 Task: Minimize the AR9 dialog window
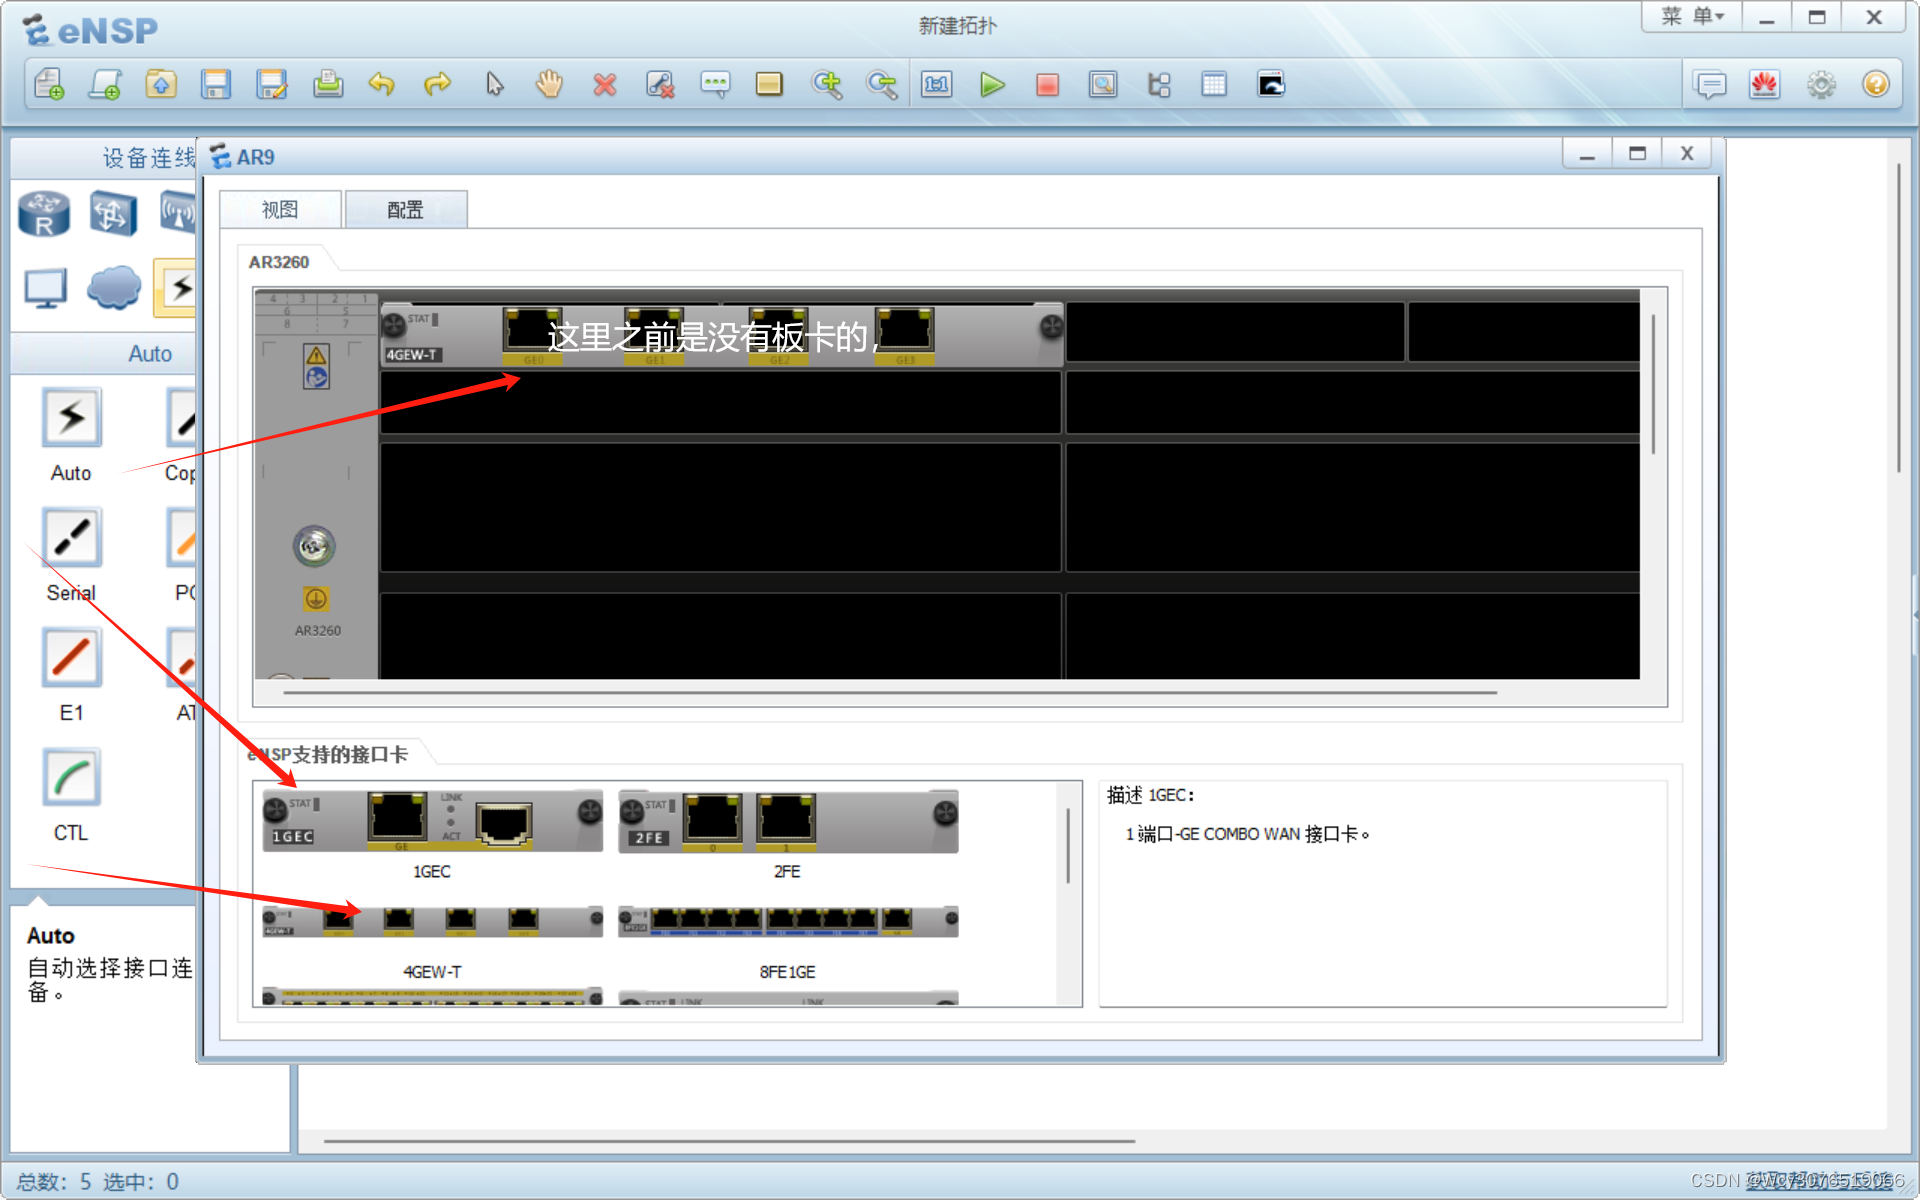tap(1587, 154)
